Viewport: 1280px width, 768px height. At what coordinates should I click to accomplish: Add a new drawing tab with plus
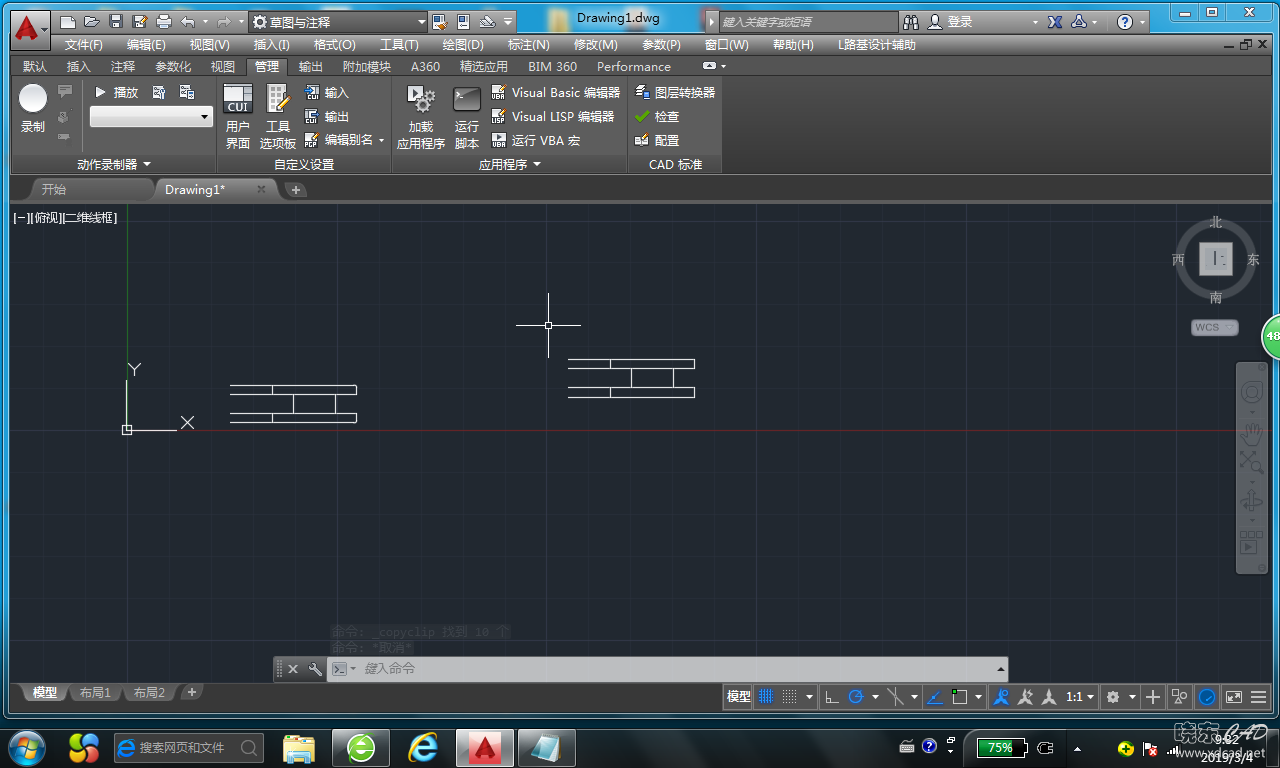pyautogui.click(x=296, y=190)
